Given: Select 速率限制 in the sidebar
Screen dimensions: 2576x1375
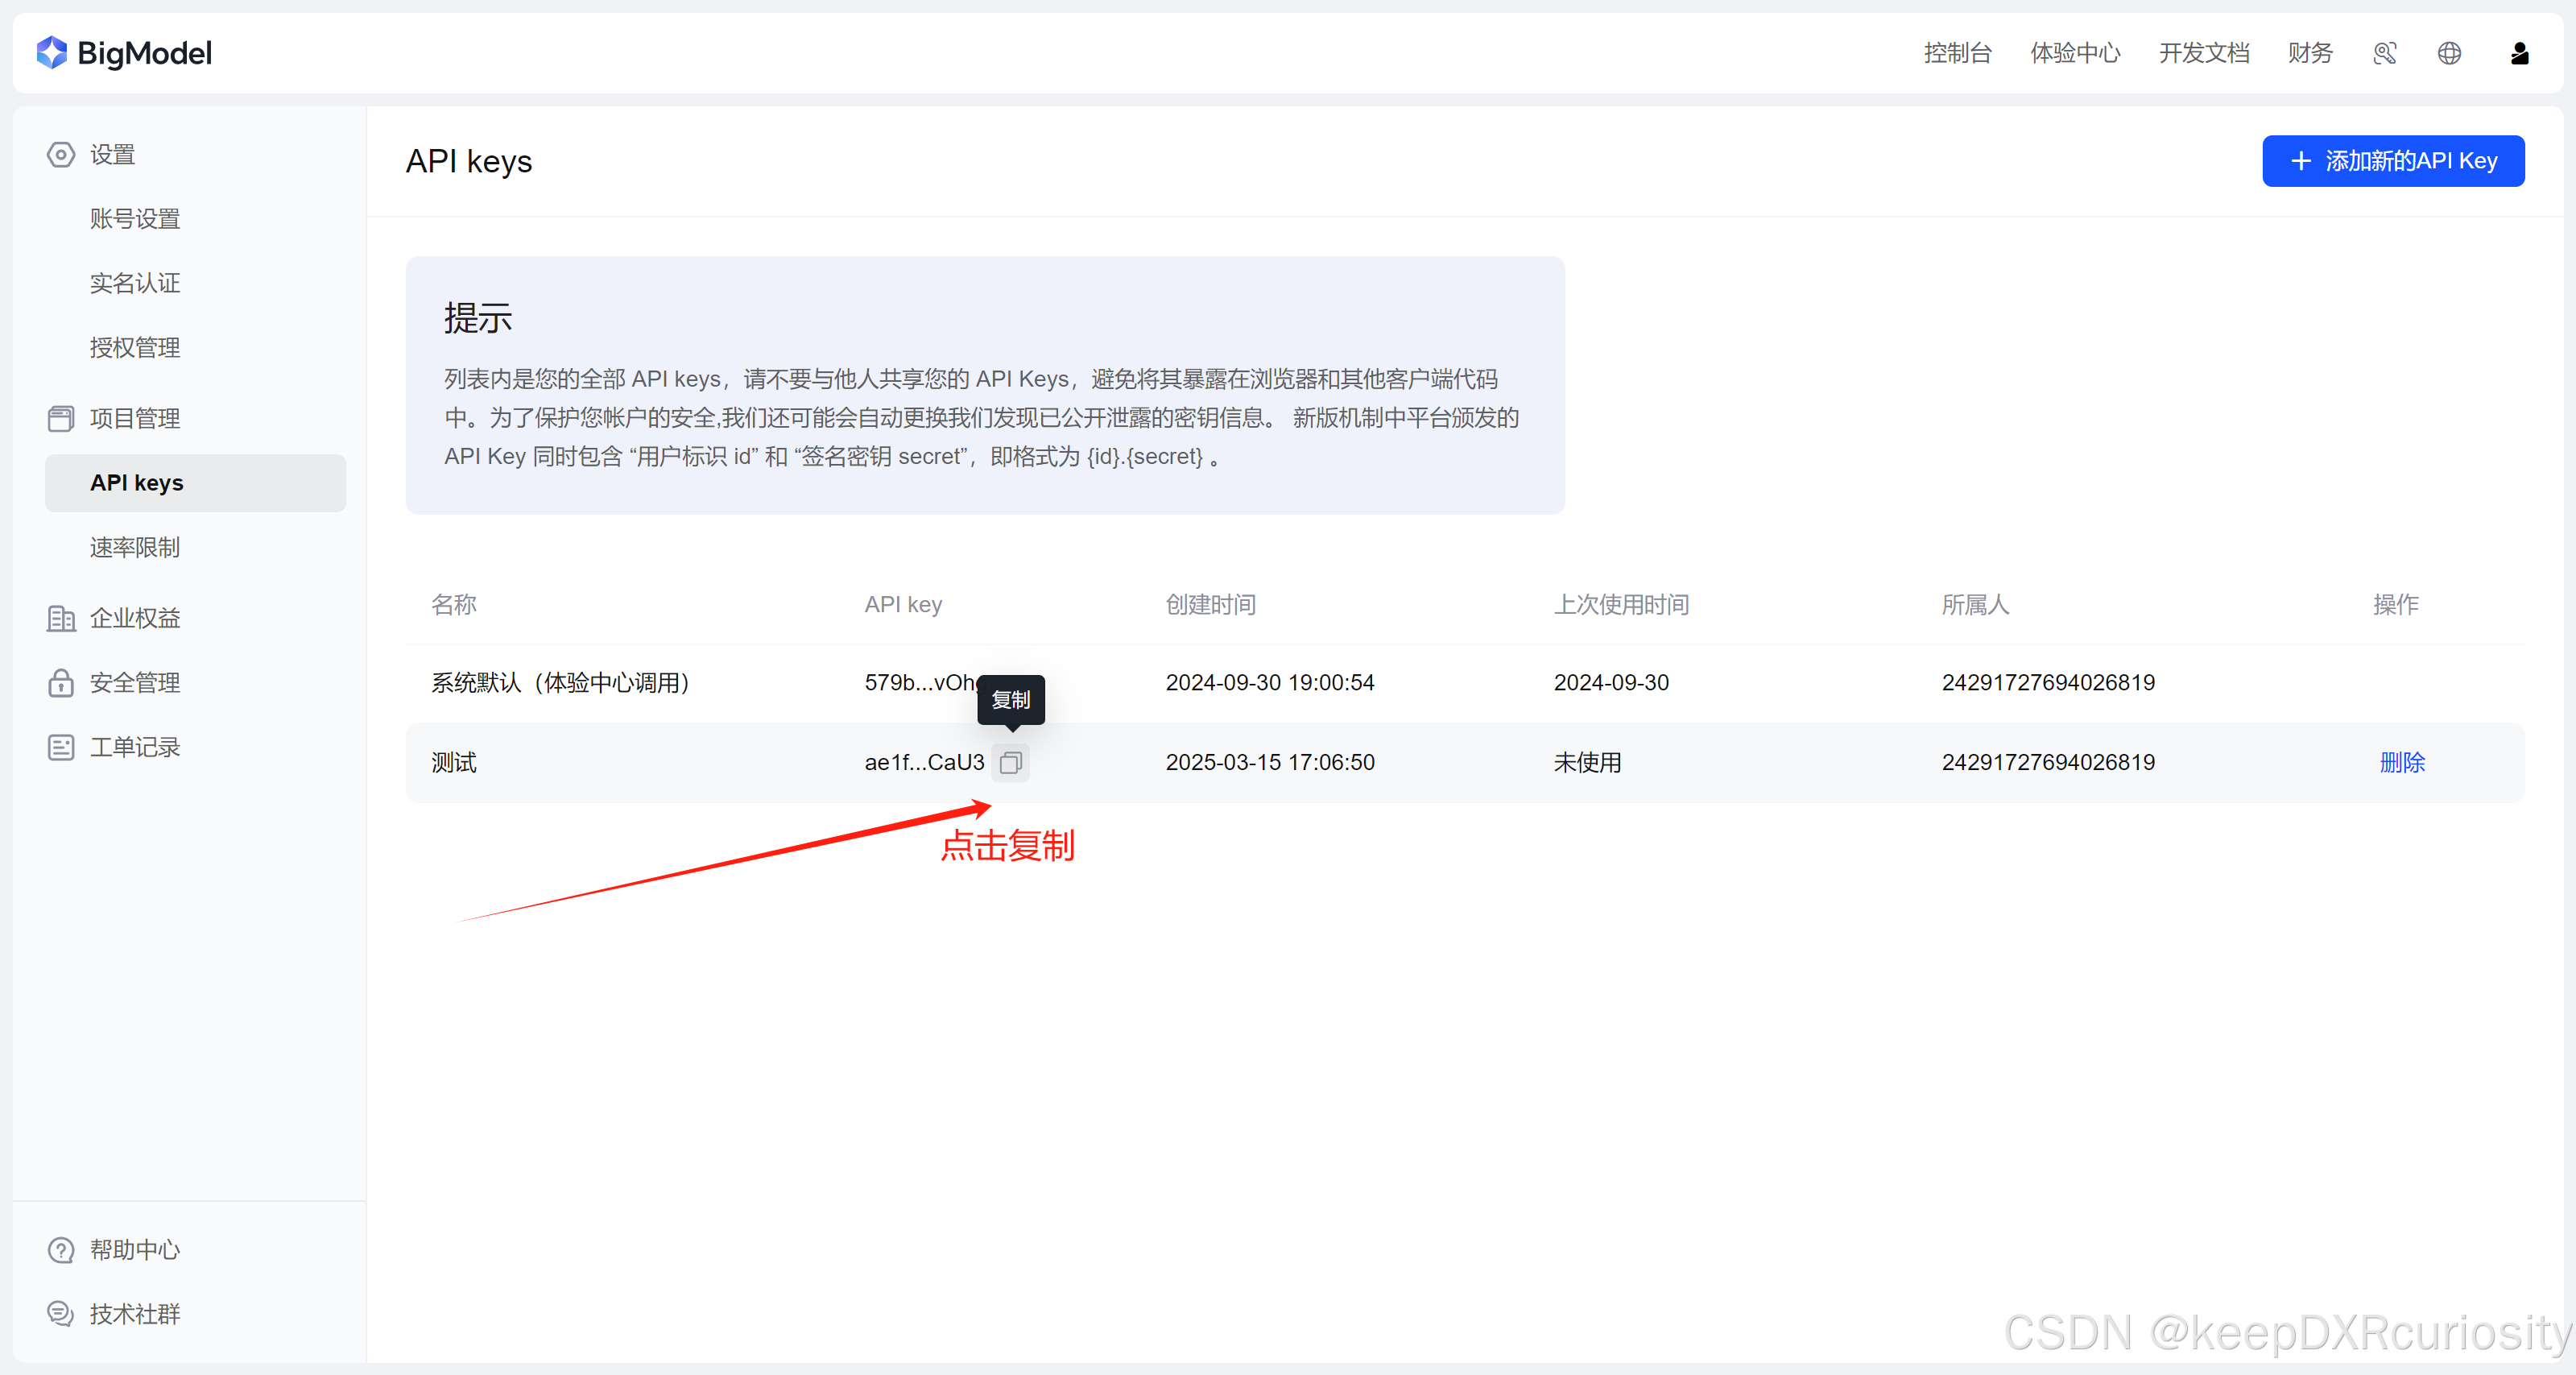Looking at the screenshot, I should [x=134, y=548].
